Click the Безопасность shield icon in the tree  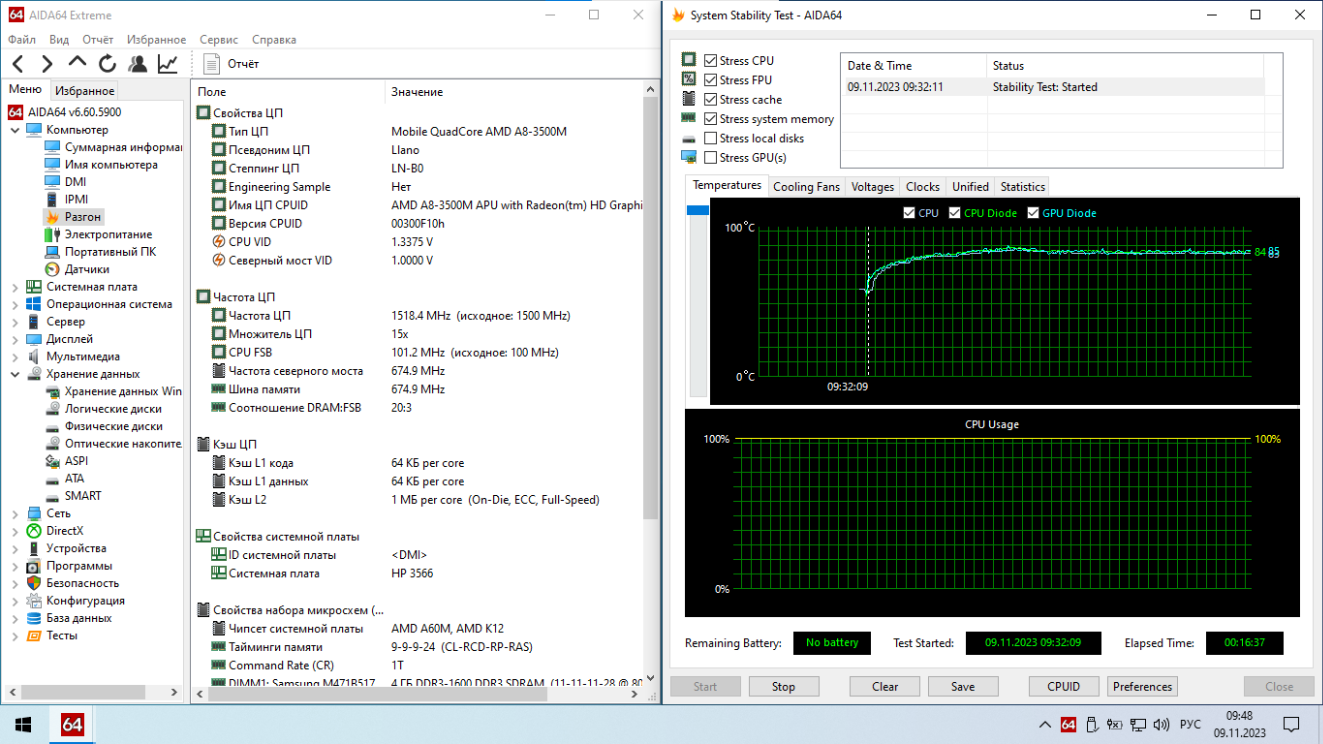tap(34, 583)
